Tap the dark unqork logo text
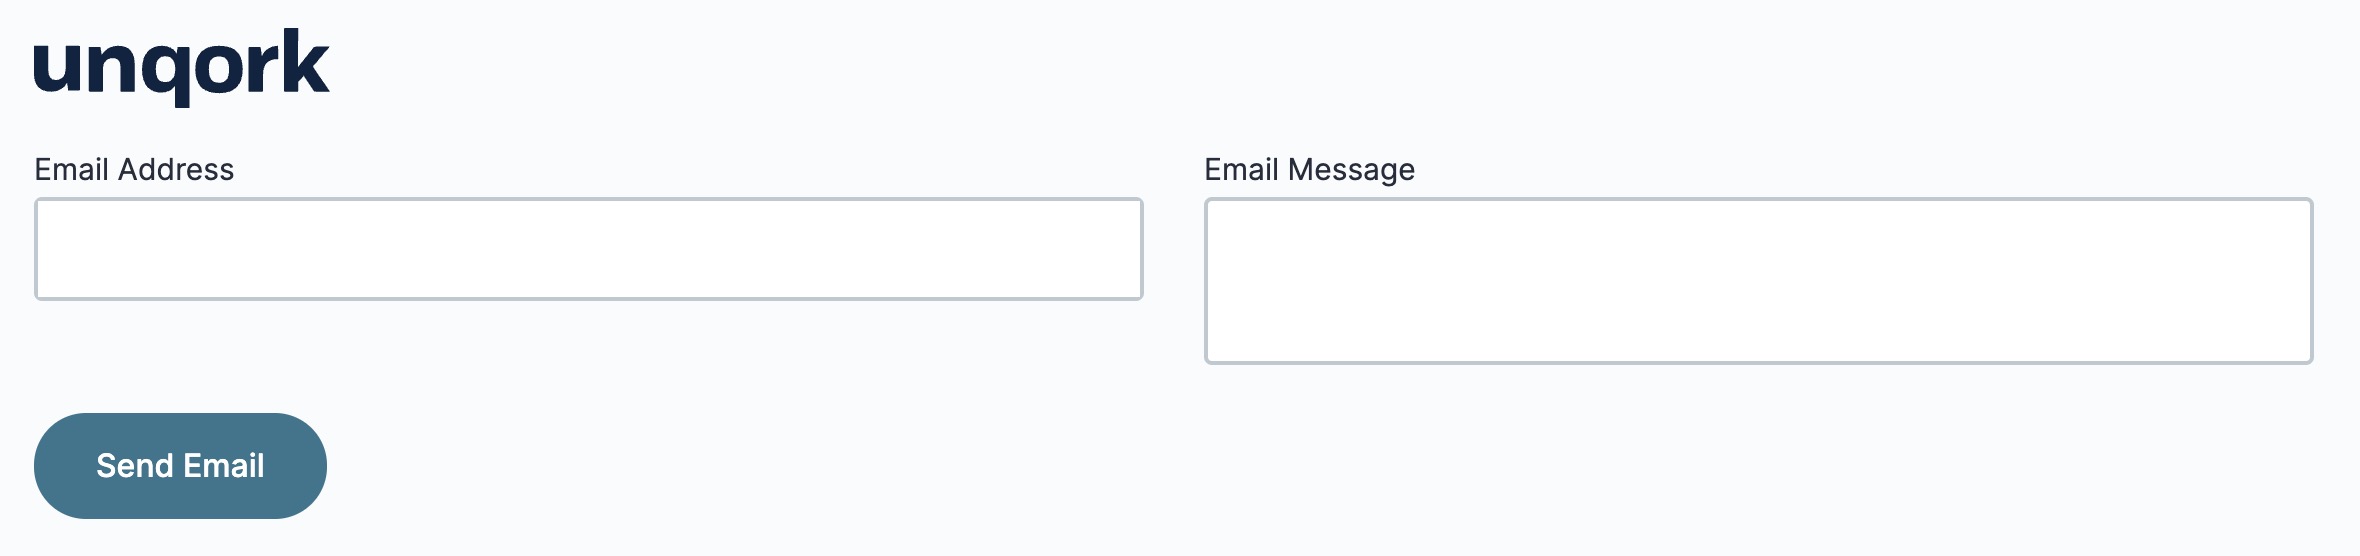The width and height of the screenshot is (2360, 556). [181, 66]
